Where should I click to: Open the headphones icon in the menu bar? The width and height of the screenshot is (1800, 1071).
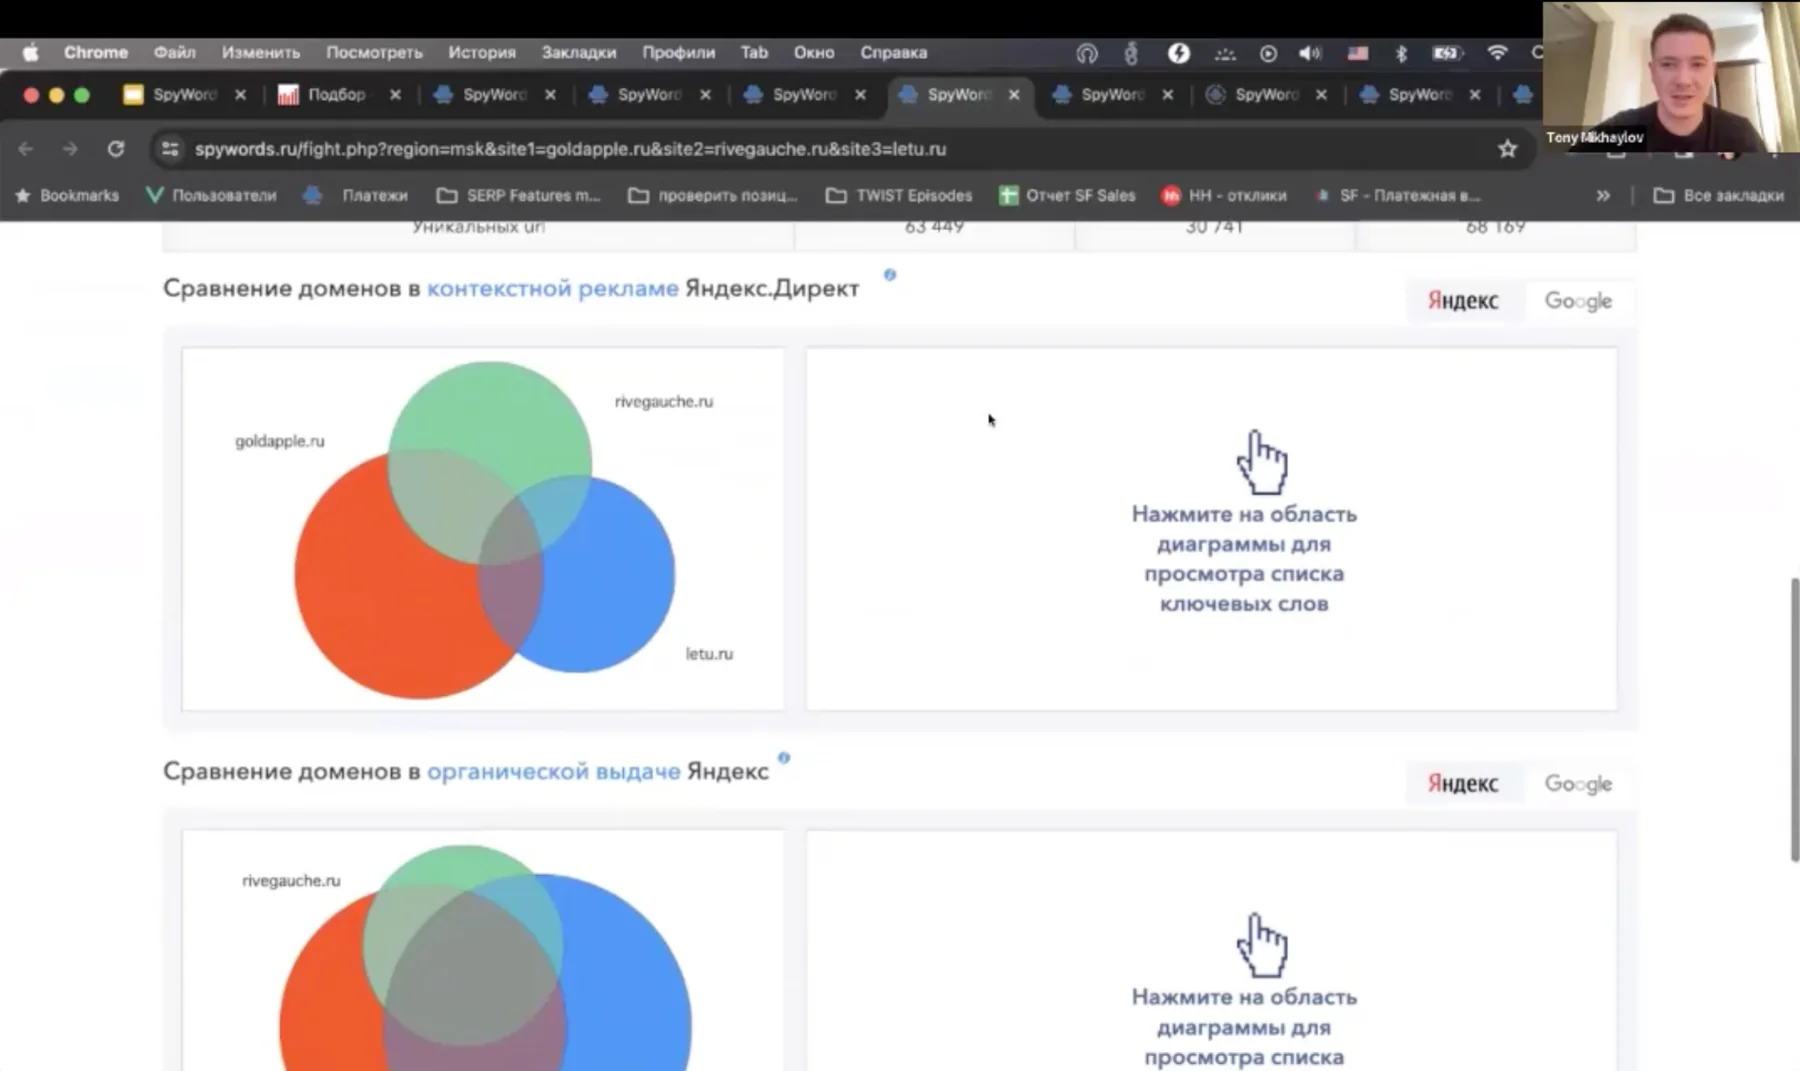(1087, 53)
